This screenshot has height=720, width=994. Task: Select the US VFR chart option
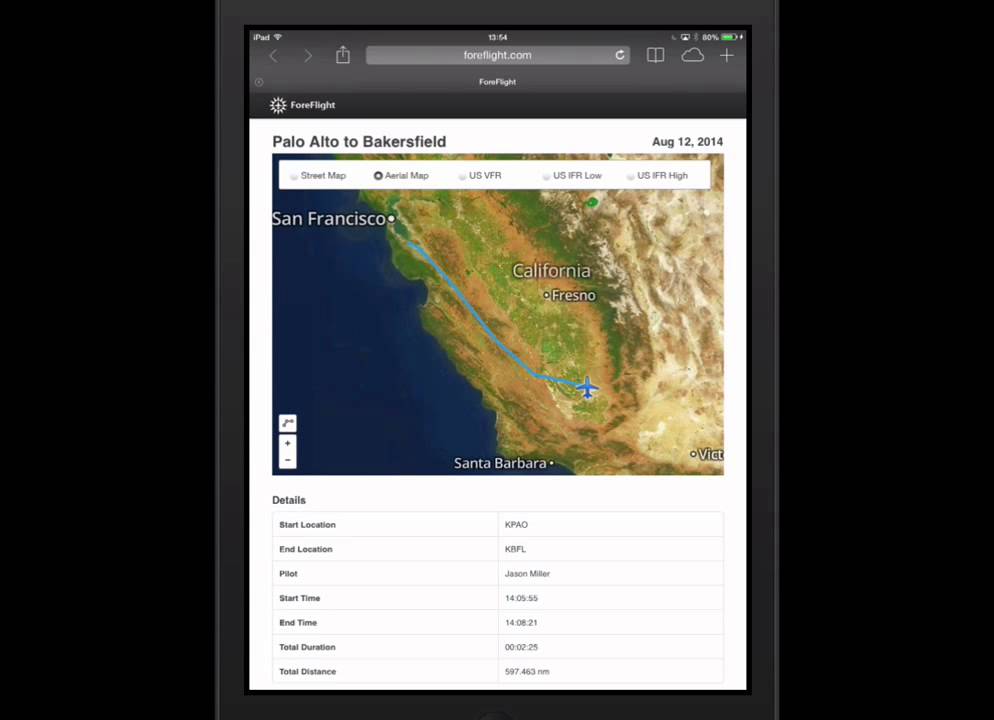coord(480,176)
